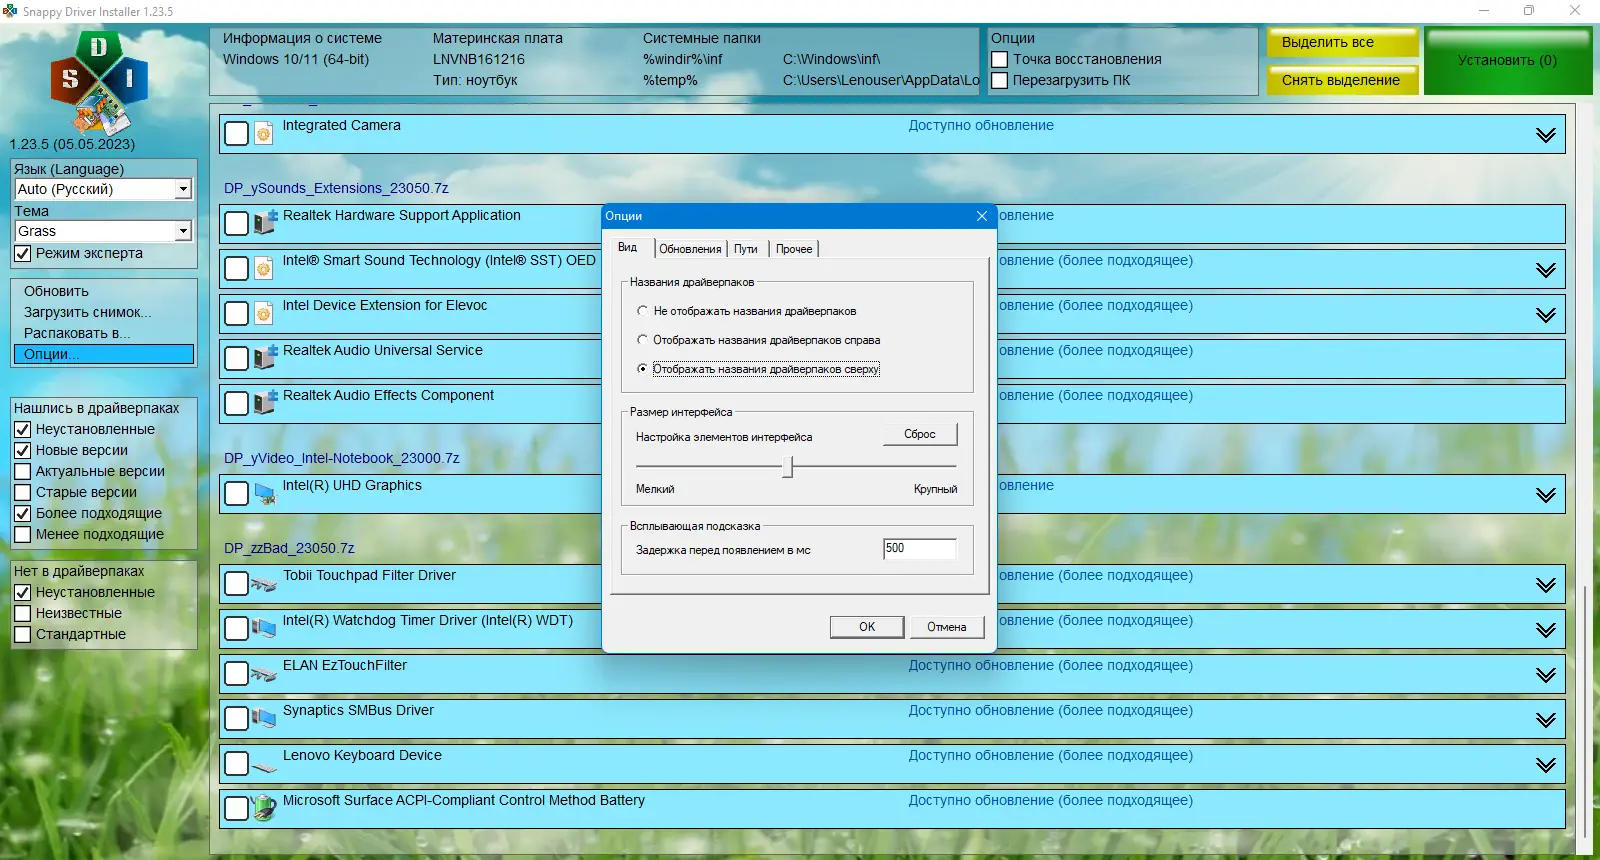This screenshot has height=860, width=1600.
Task: Open the Язык (Language) dropdown
Action: [x=183, y=189]
